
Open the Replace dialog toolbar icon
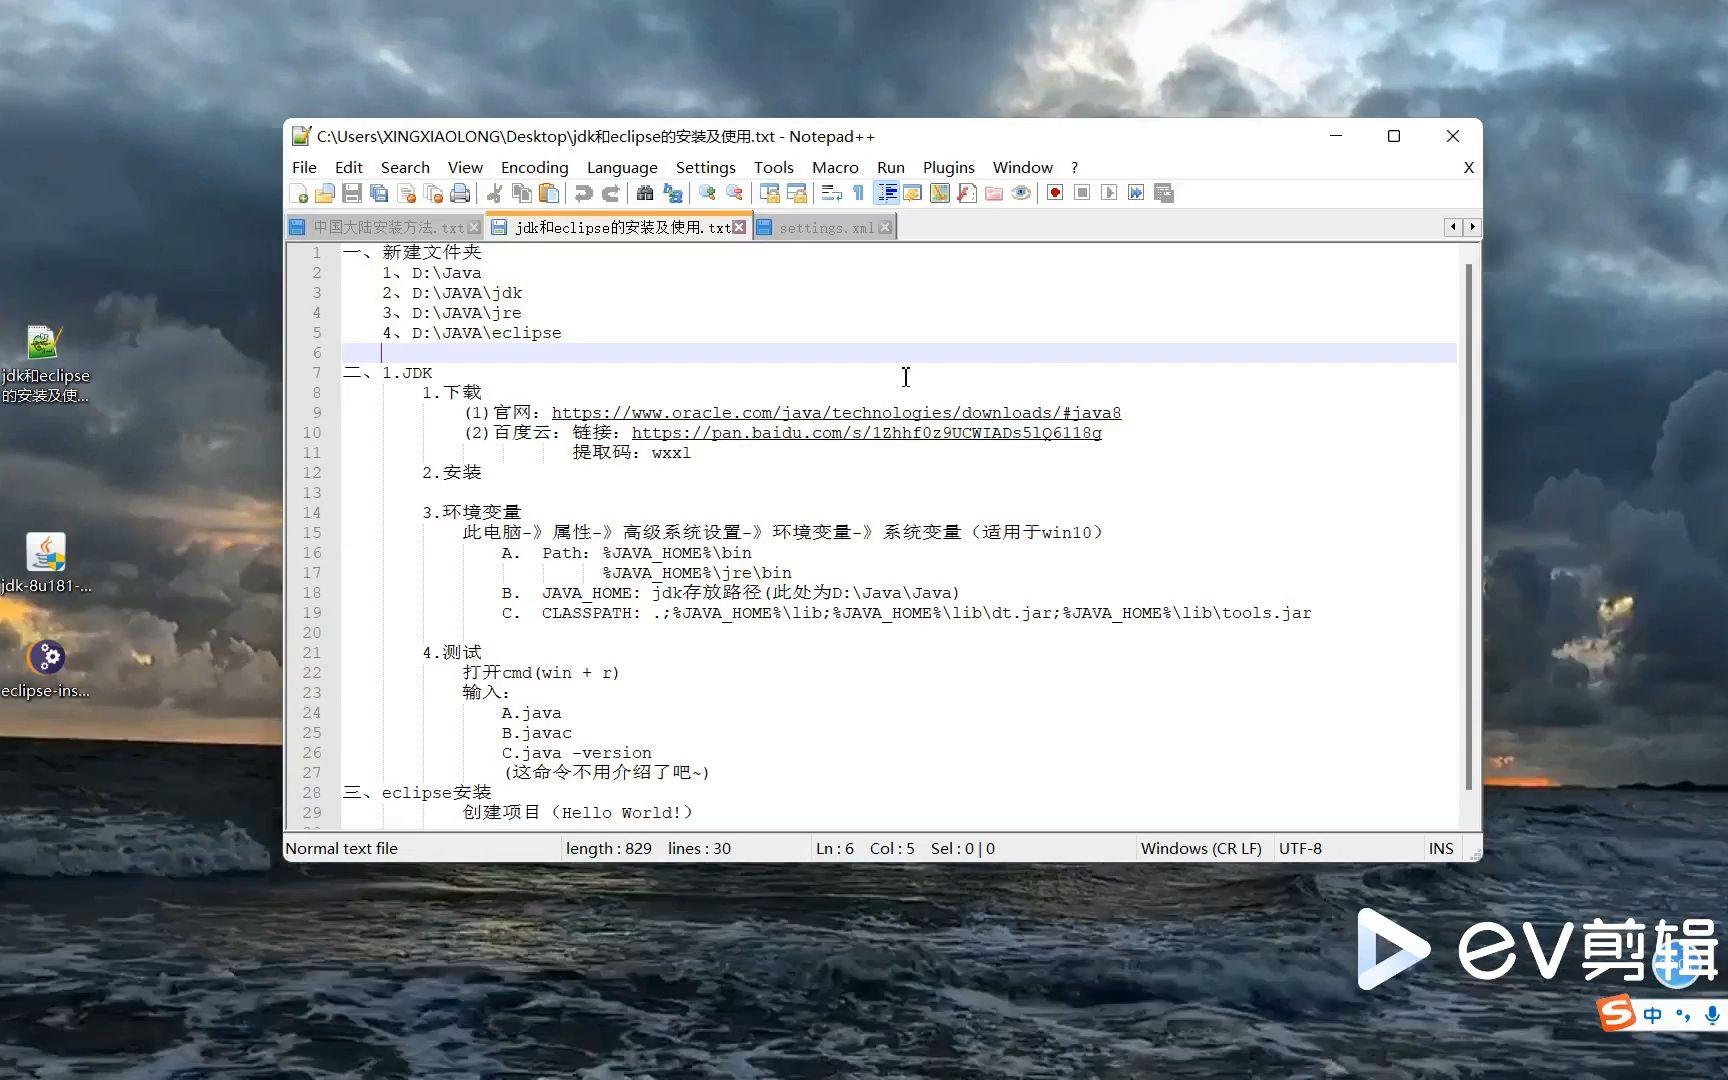point(673,193)
